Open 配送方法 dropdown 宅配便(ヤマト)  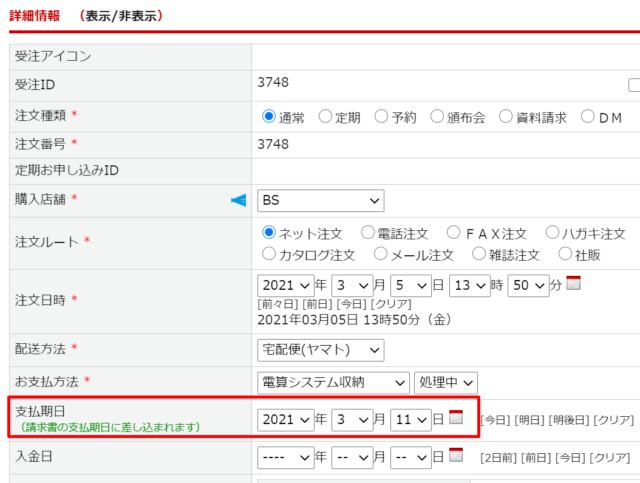coord(320,350)
